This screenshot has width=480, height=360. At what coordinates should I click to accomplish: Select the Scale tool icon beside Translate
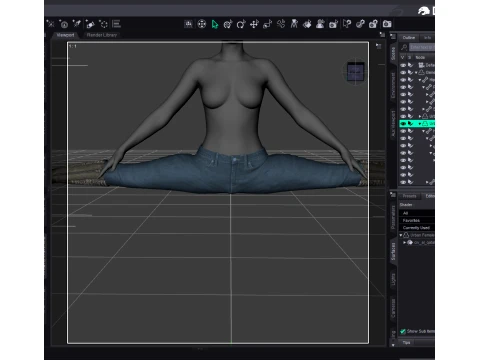coord(267,24)
